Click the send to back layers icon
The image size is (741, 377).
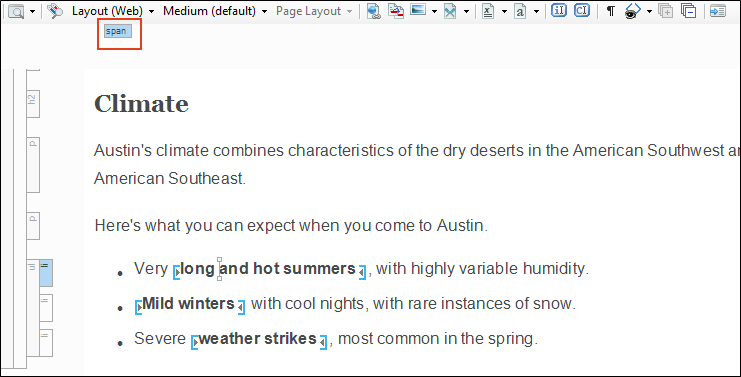pyautogui.click(x=688, y=11)
